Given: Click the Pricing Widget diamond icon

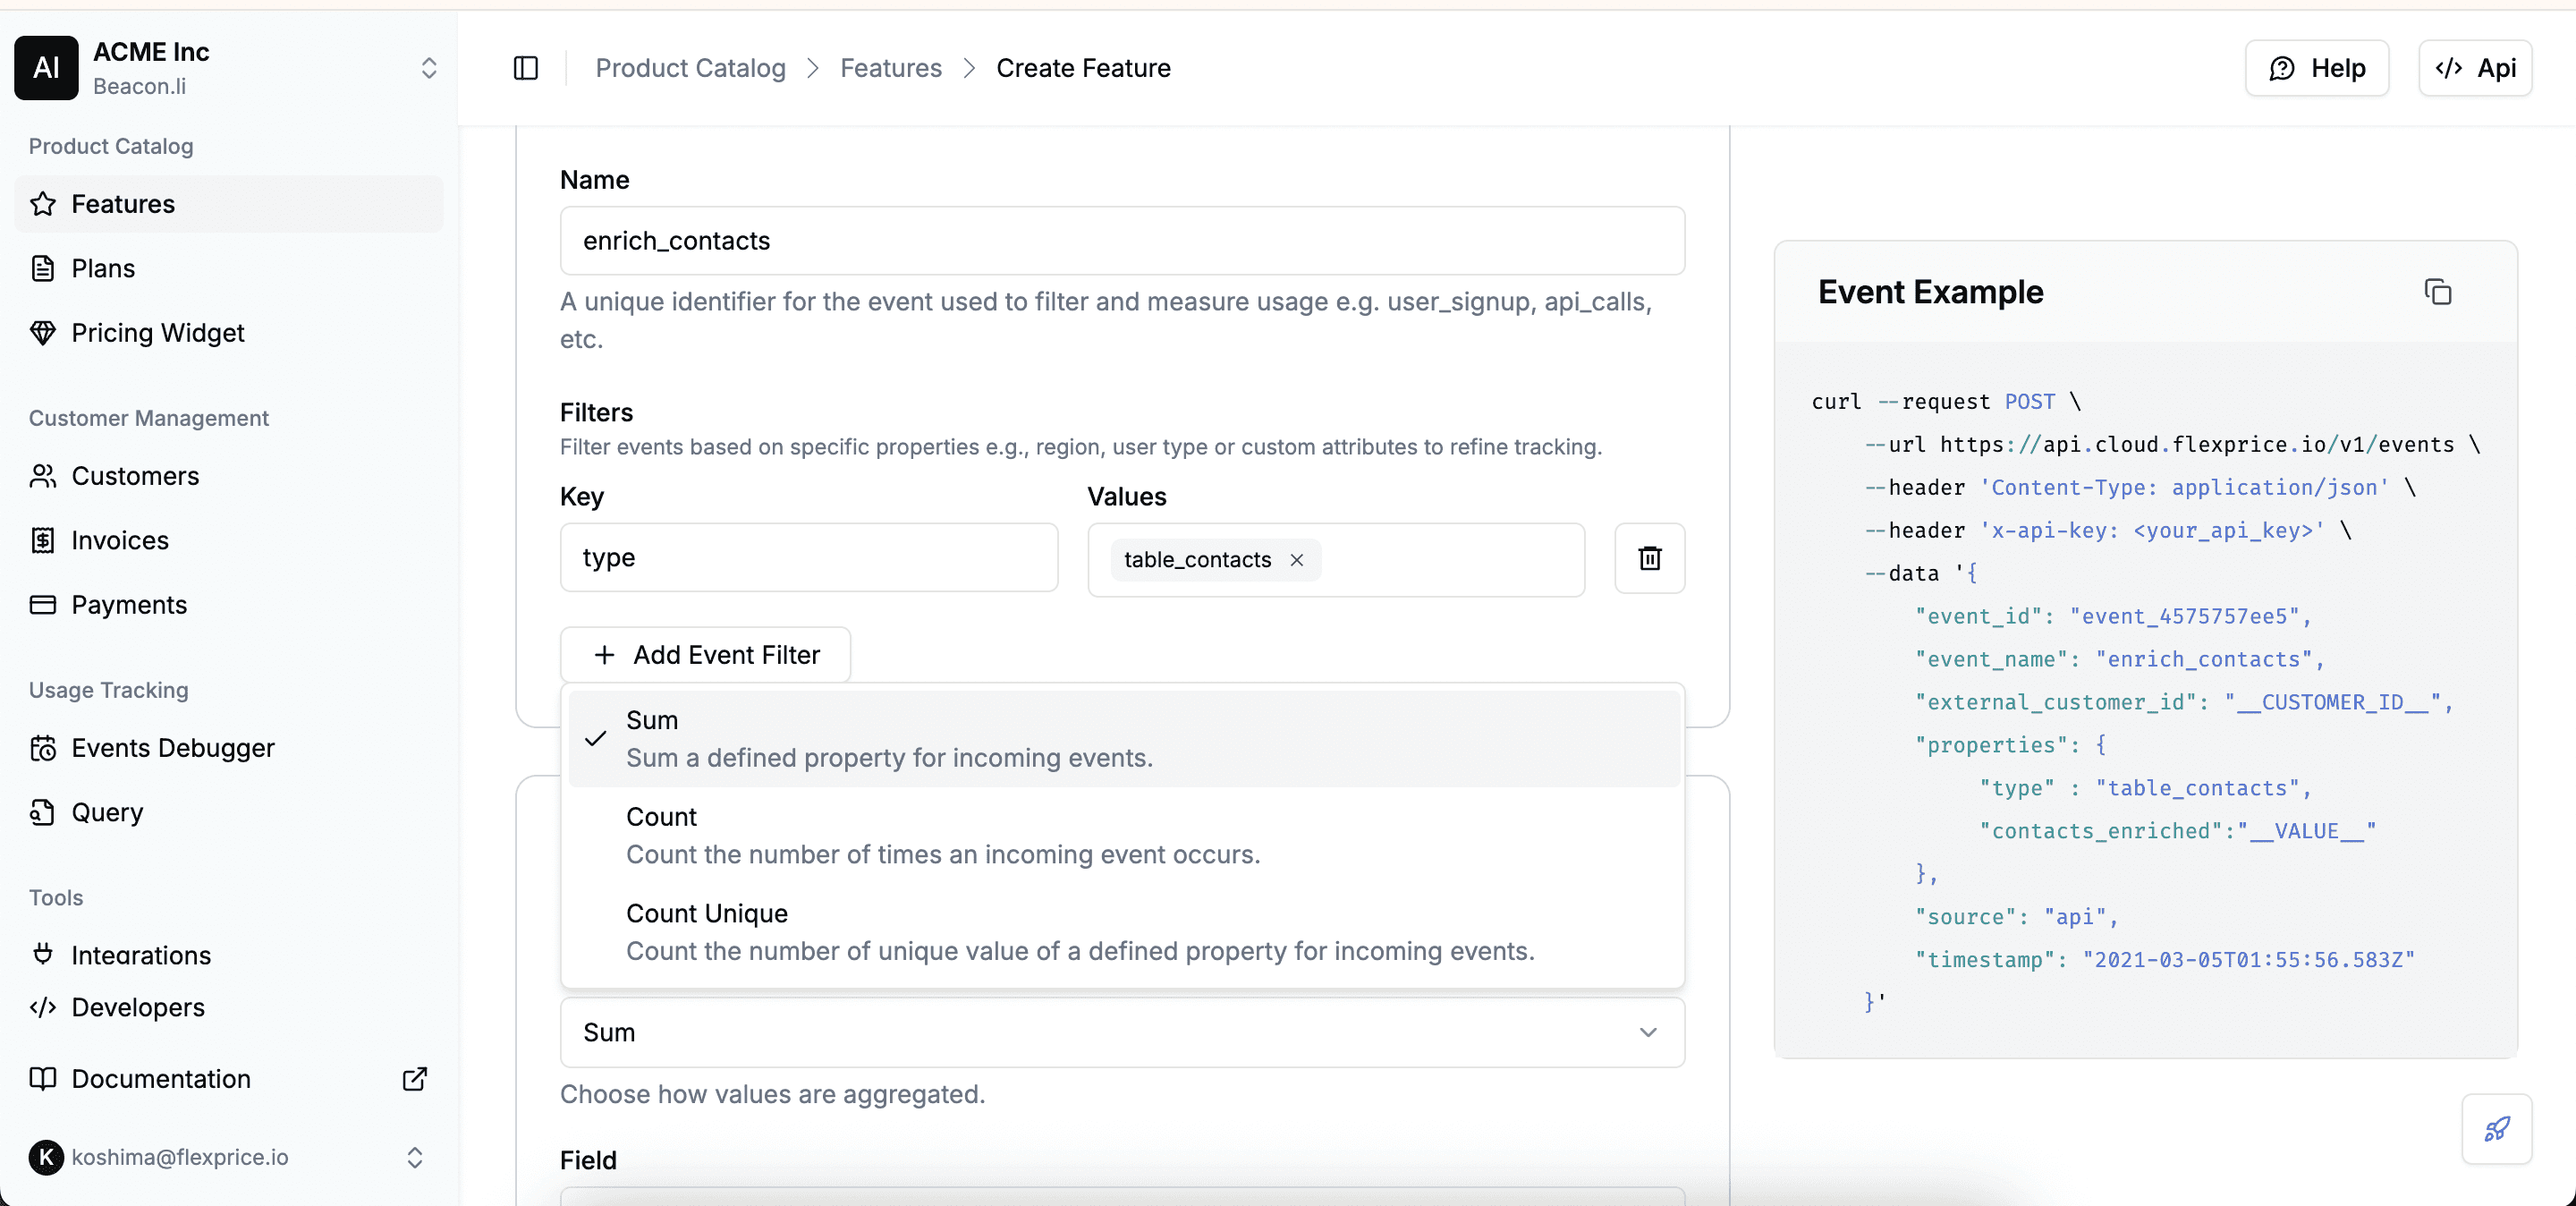Looking at the screenshot, I should [43, 333].
